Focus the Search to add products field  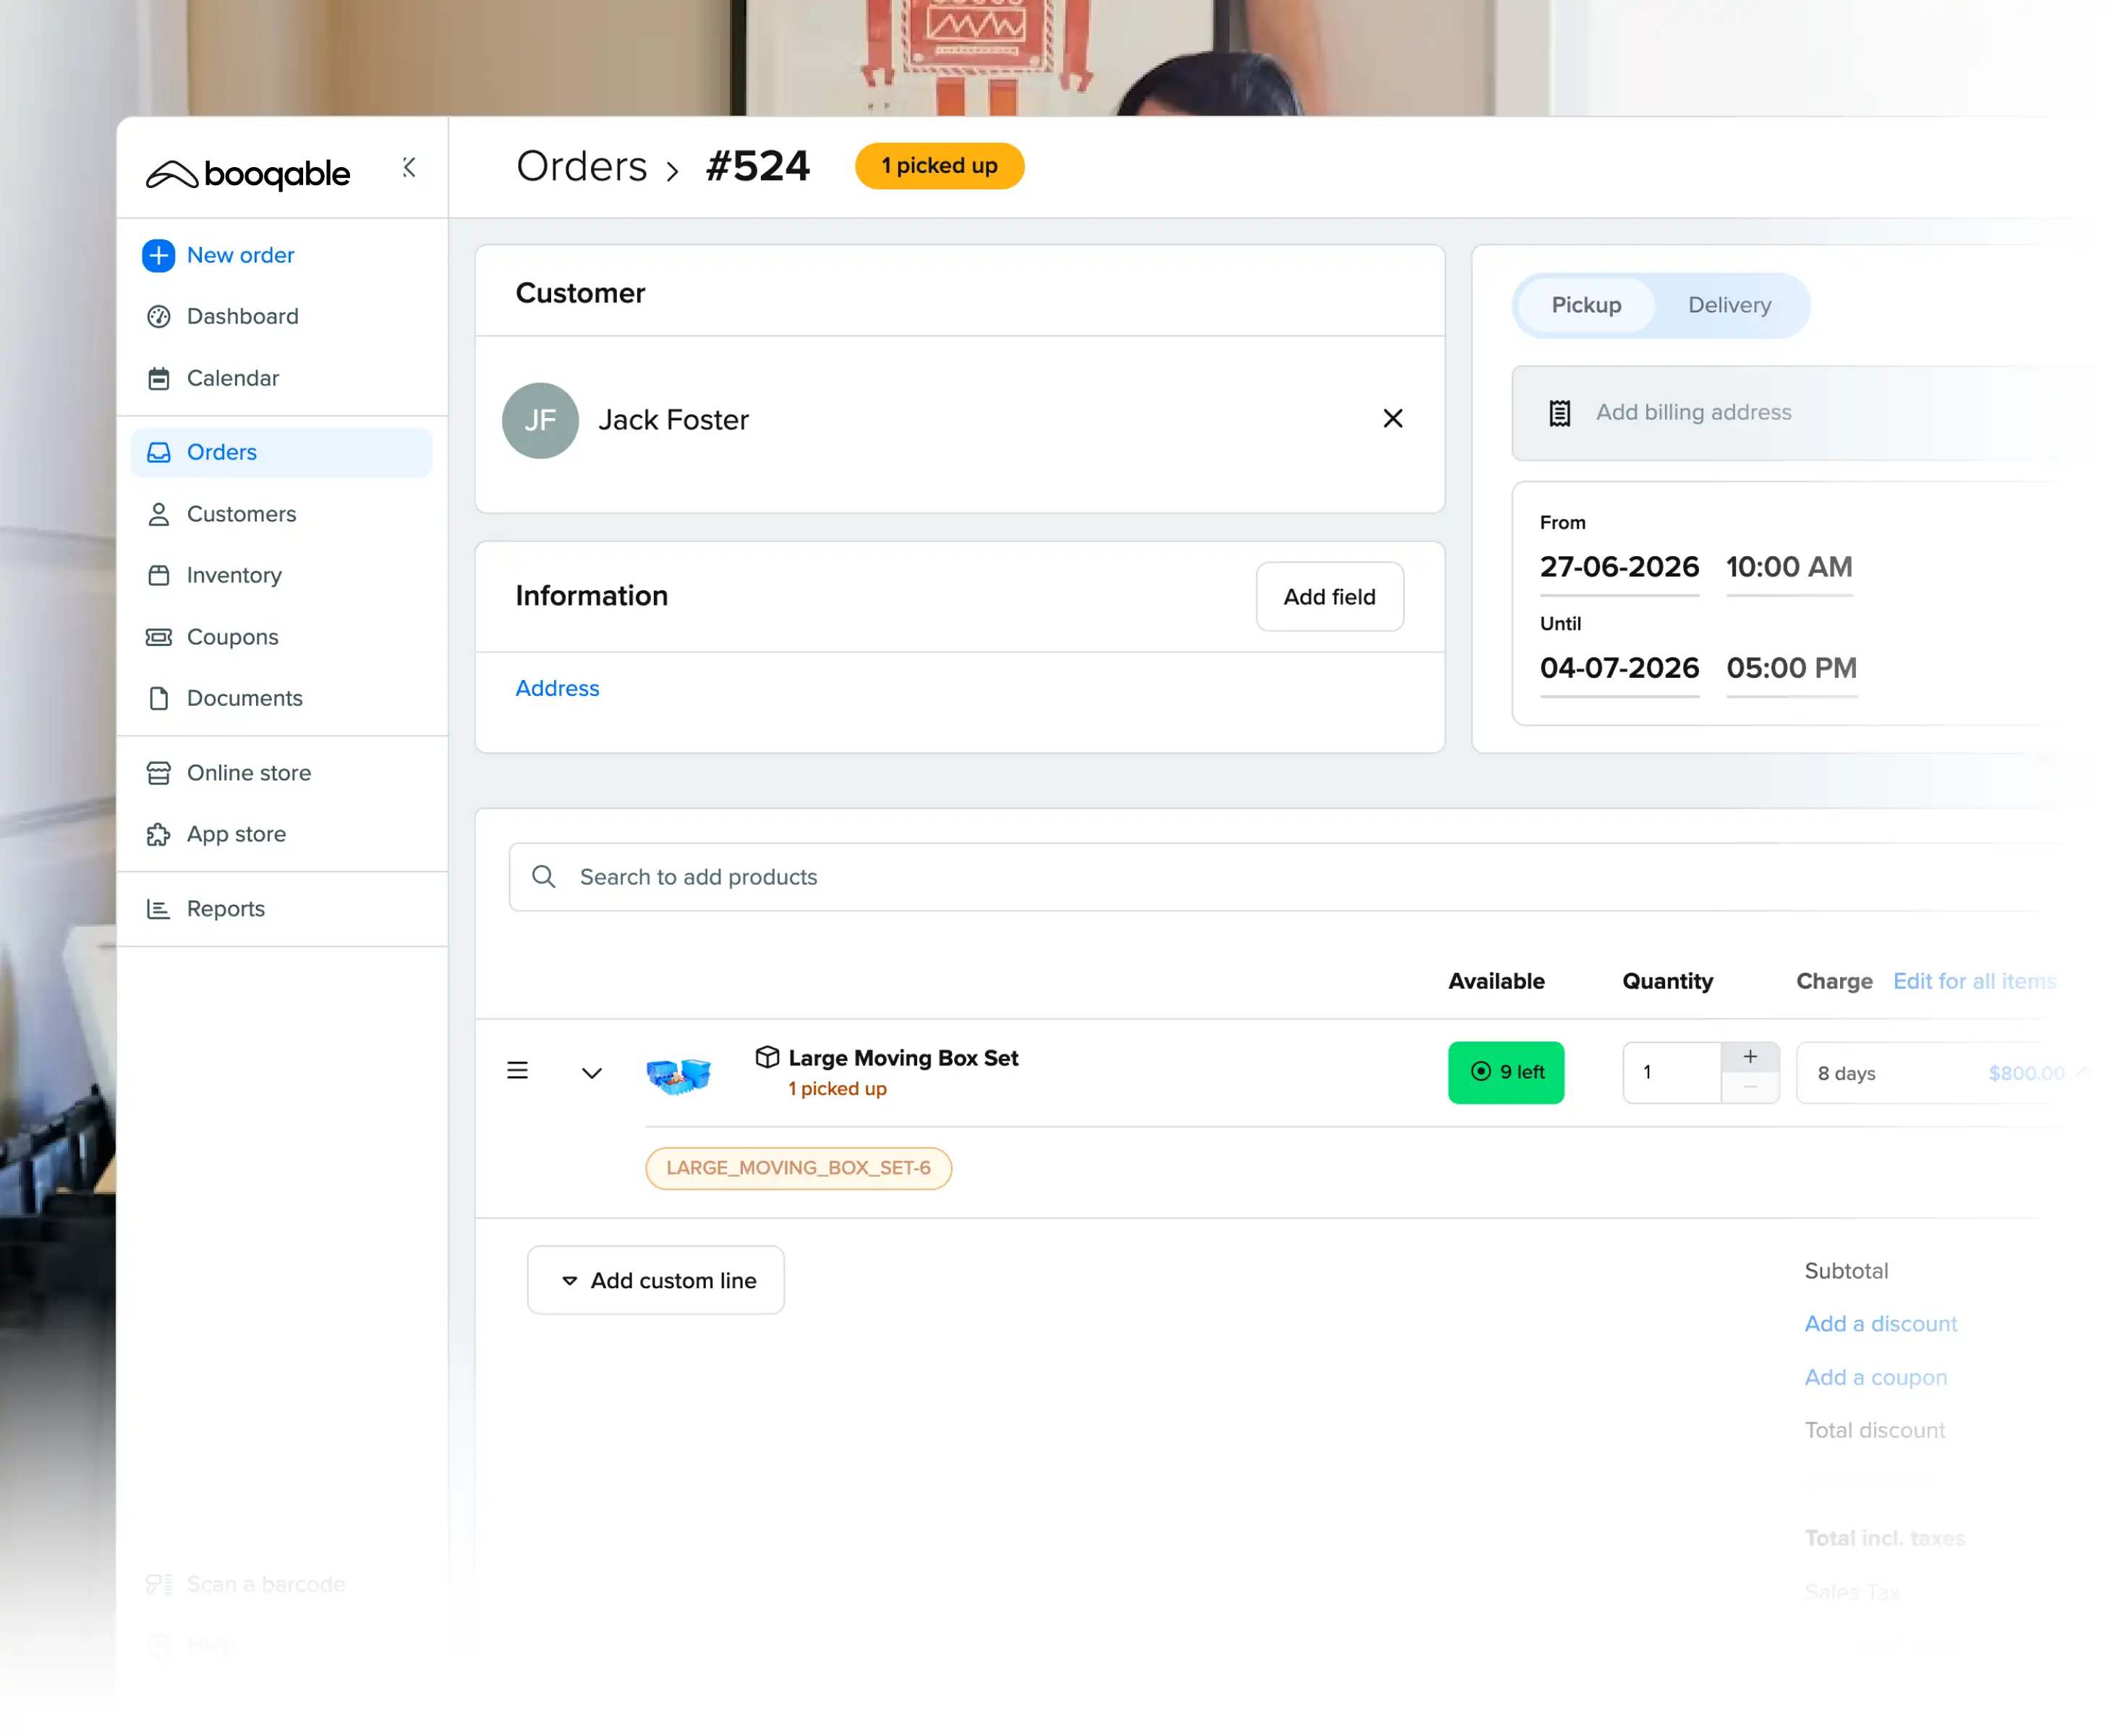(x=1280, y=877)
